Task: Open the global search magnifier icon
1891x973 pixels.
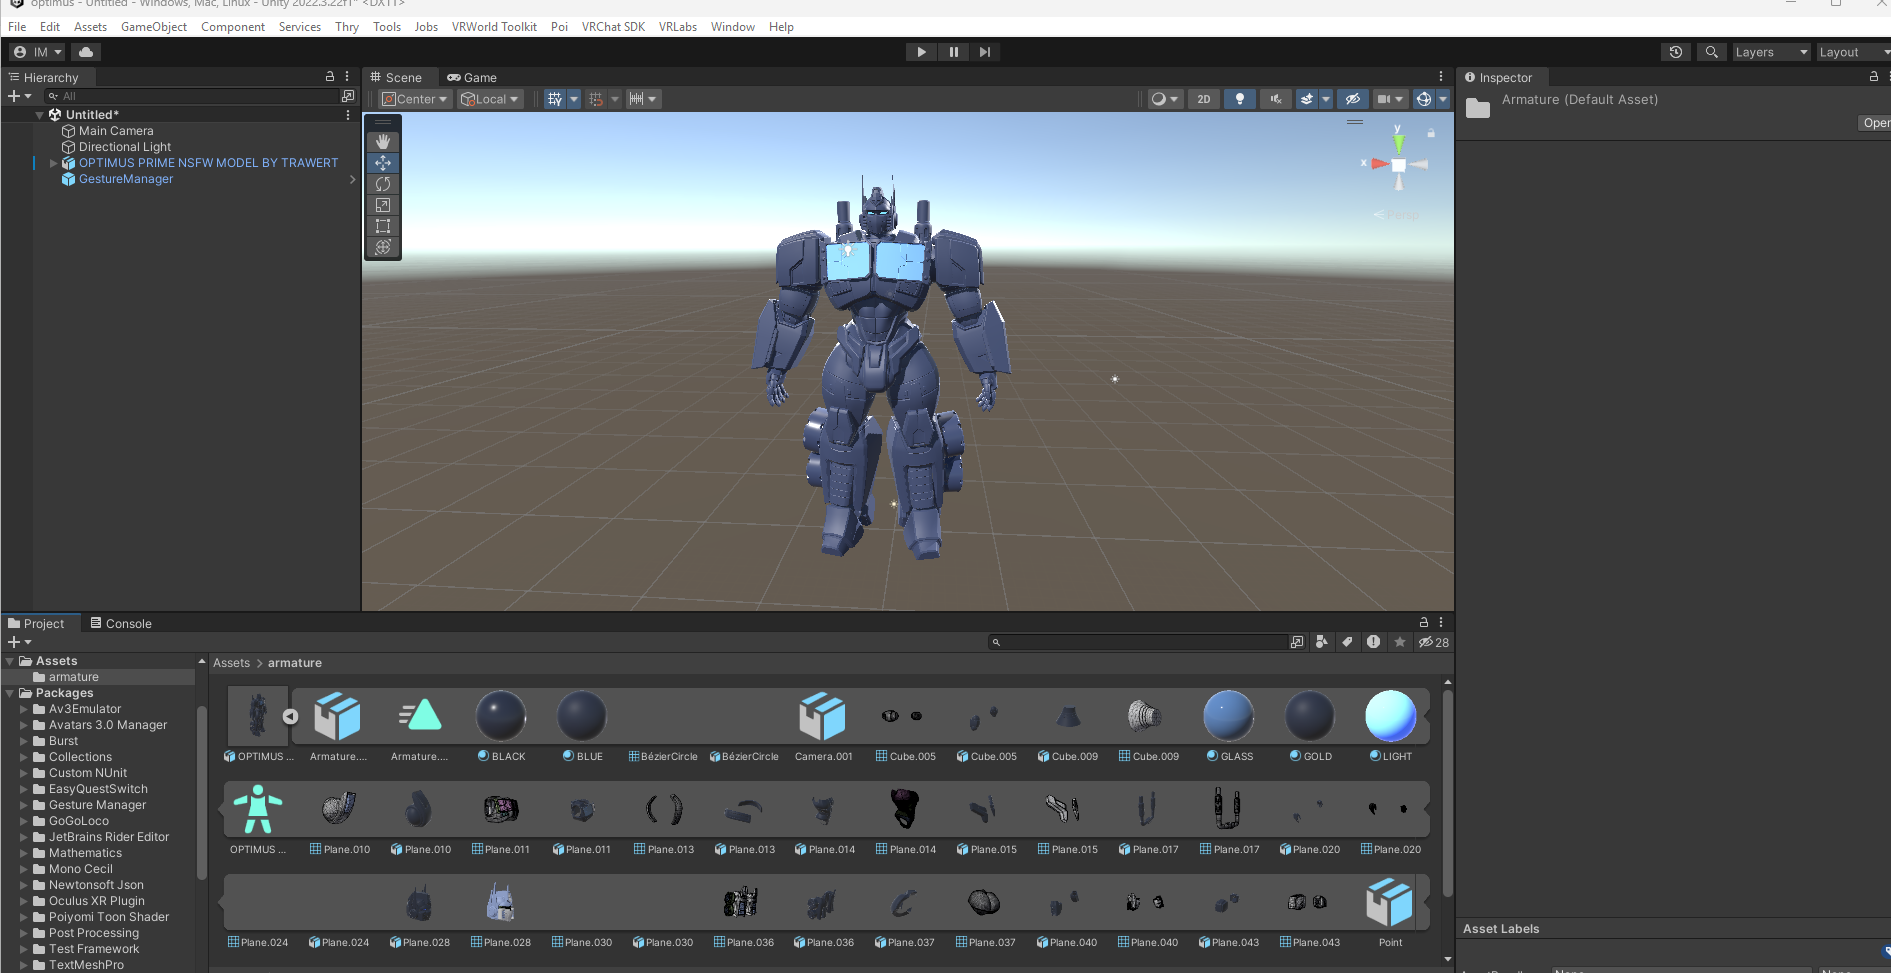Action: coord(1712,52)
